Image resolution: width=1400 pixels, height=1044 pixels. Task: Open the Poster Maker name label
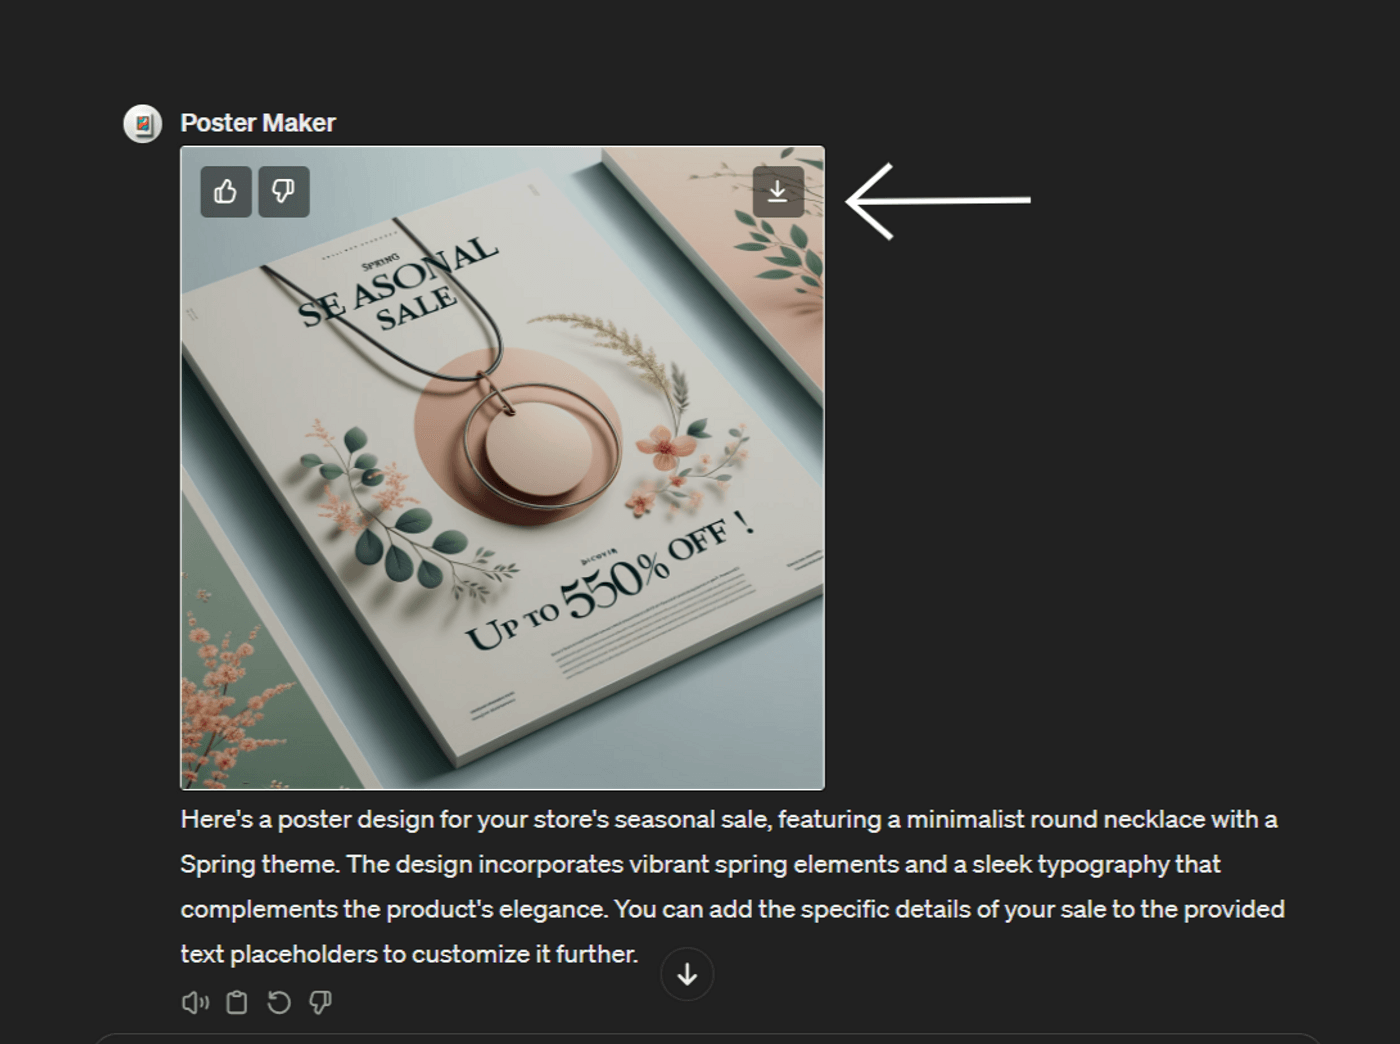(258, 123)
